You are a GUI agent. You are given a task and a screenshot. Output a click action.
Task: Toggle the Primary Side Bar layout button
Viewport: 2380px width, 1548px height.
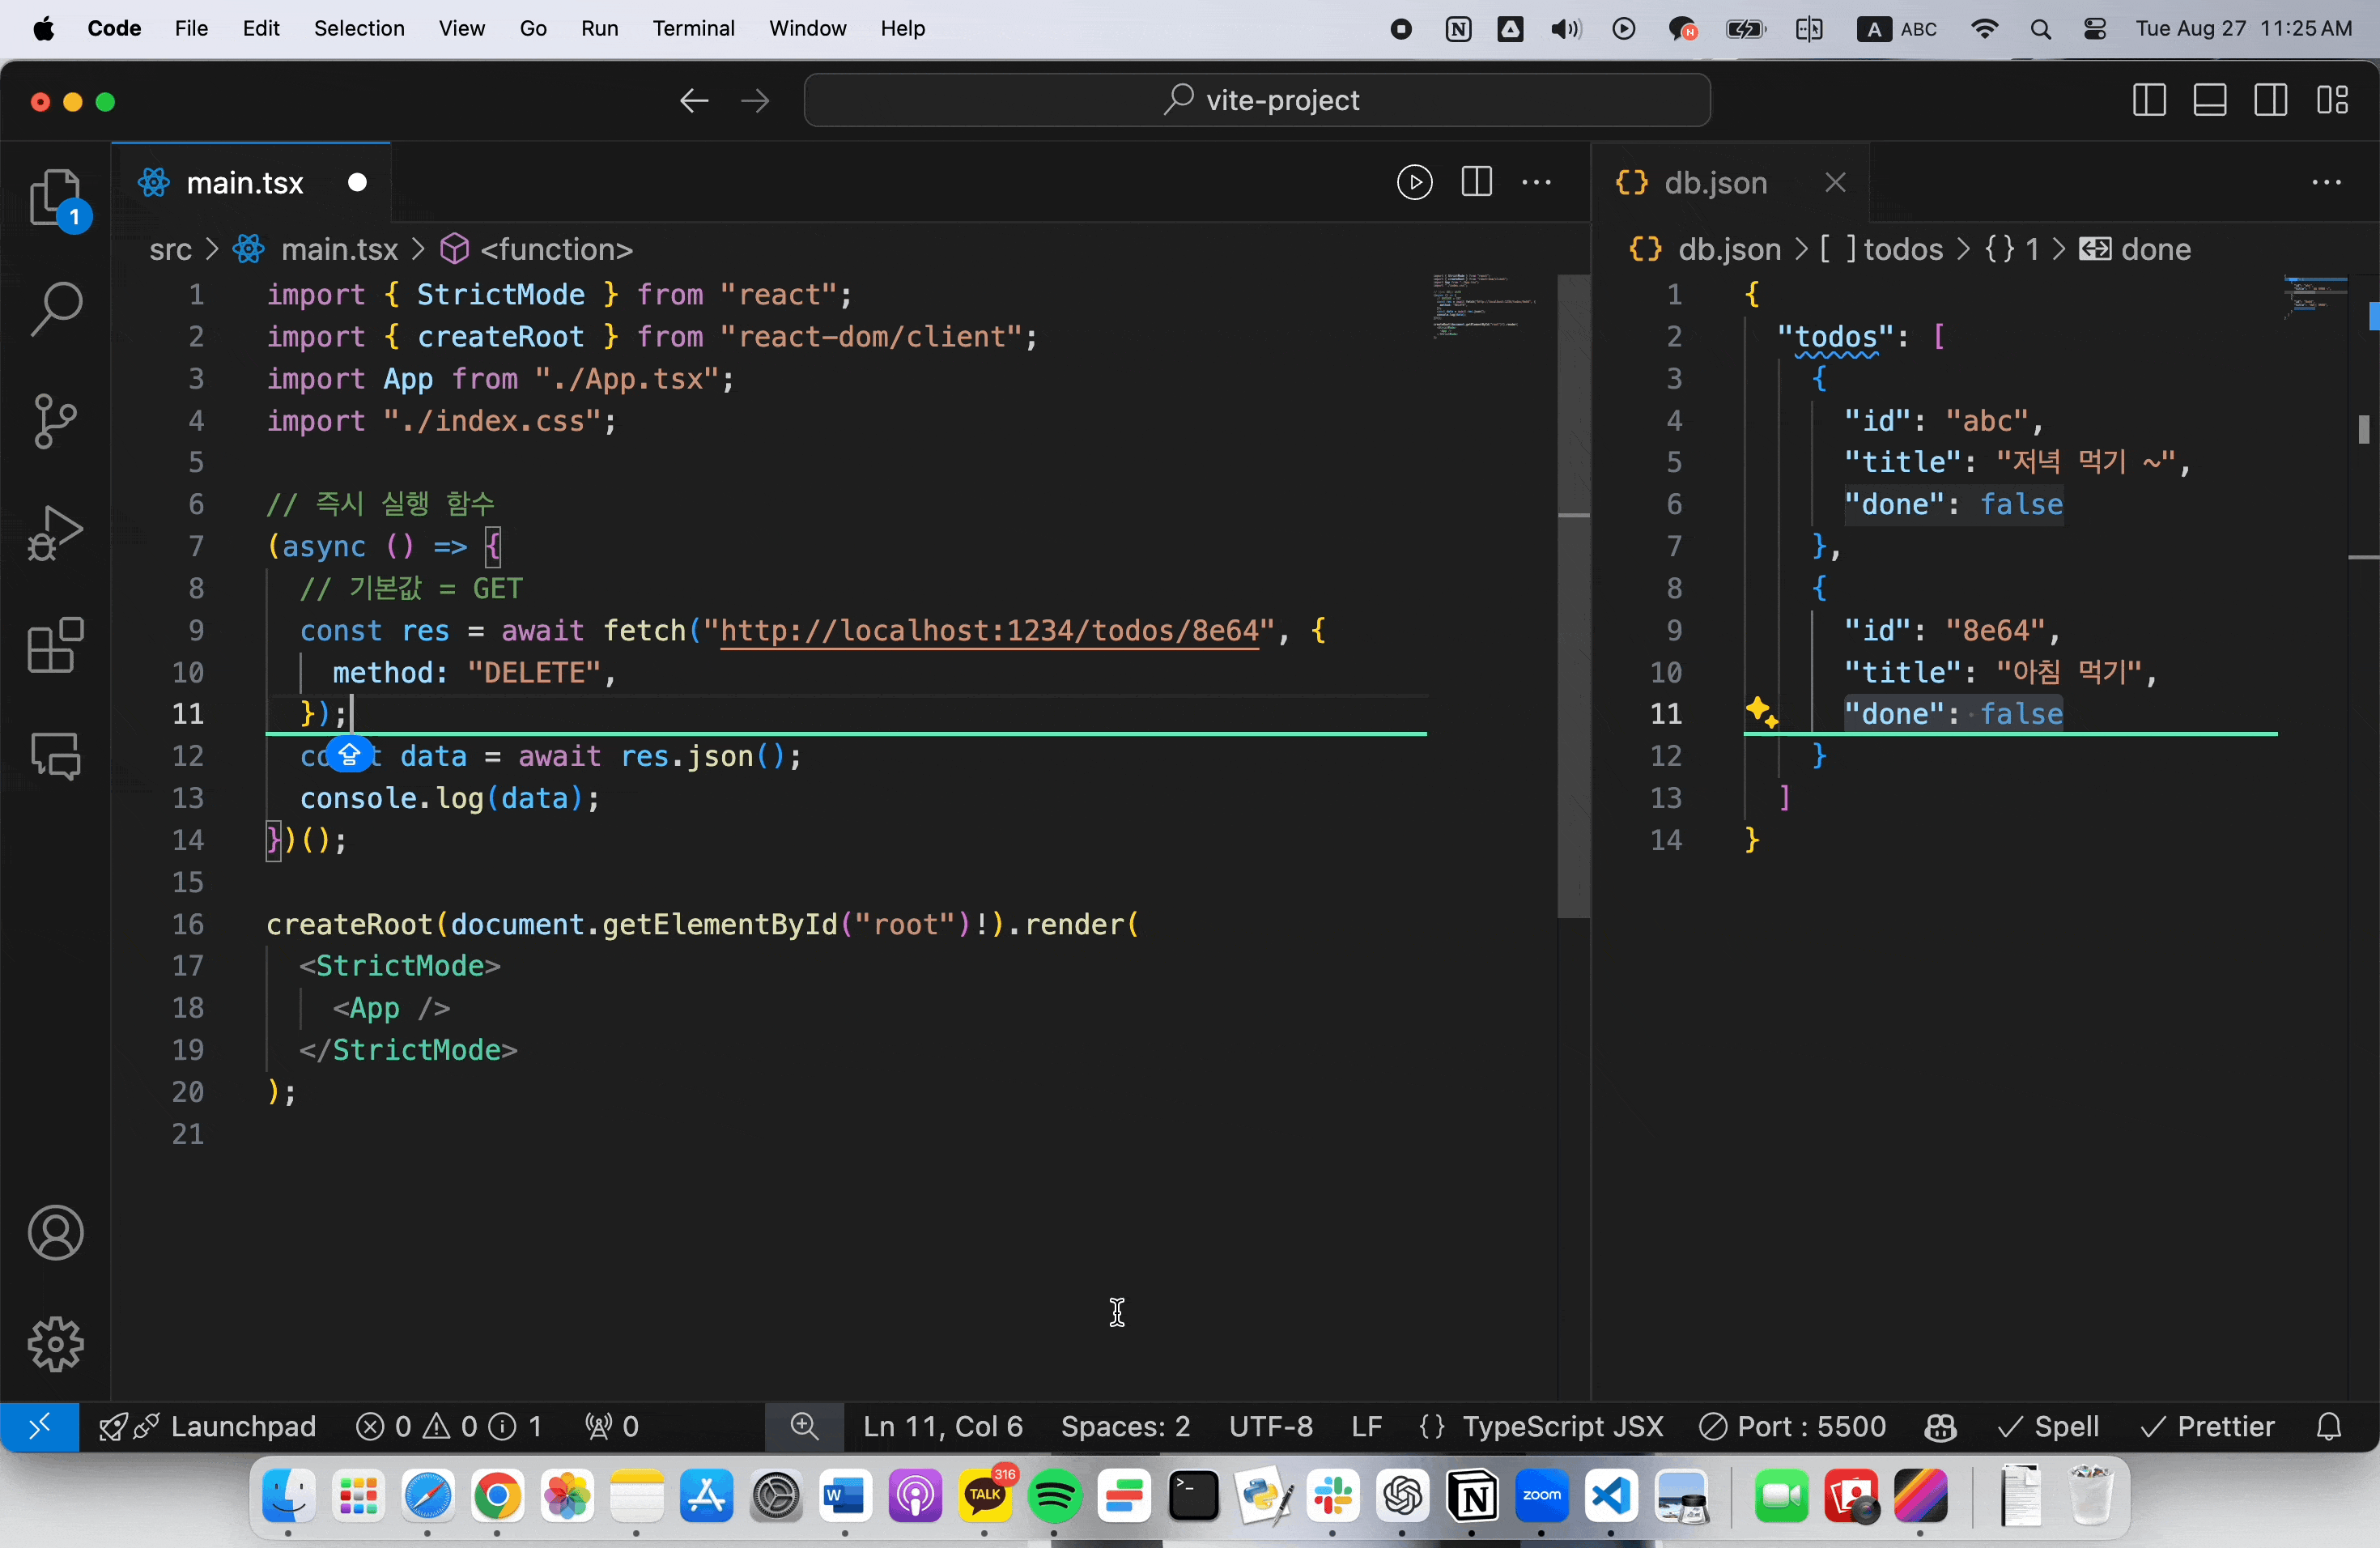pos(2149,100)
